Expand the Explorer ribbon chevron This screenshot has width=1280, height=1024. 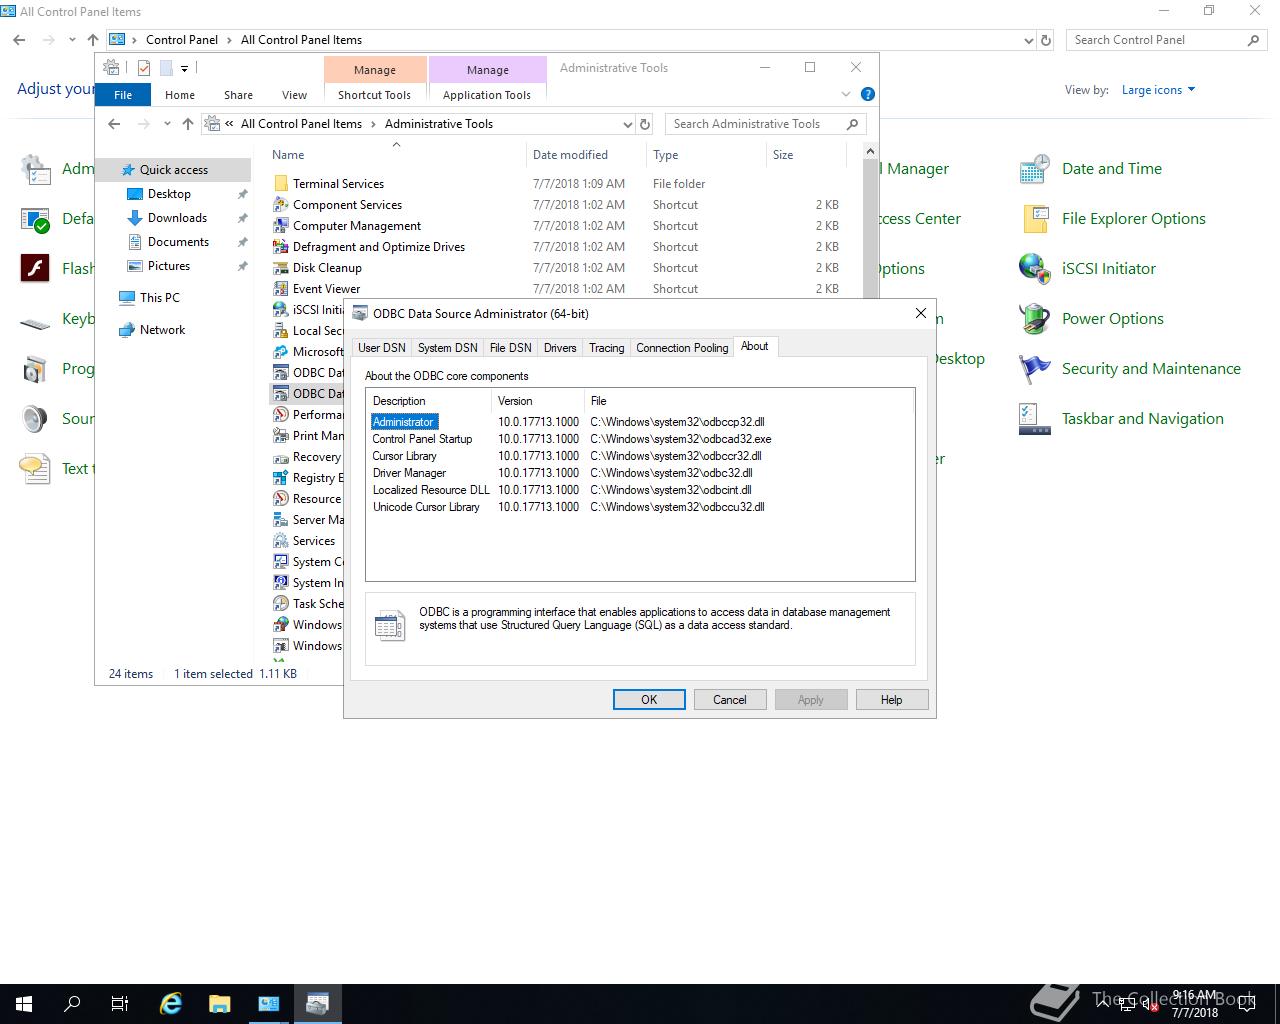(846, 94)
